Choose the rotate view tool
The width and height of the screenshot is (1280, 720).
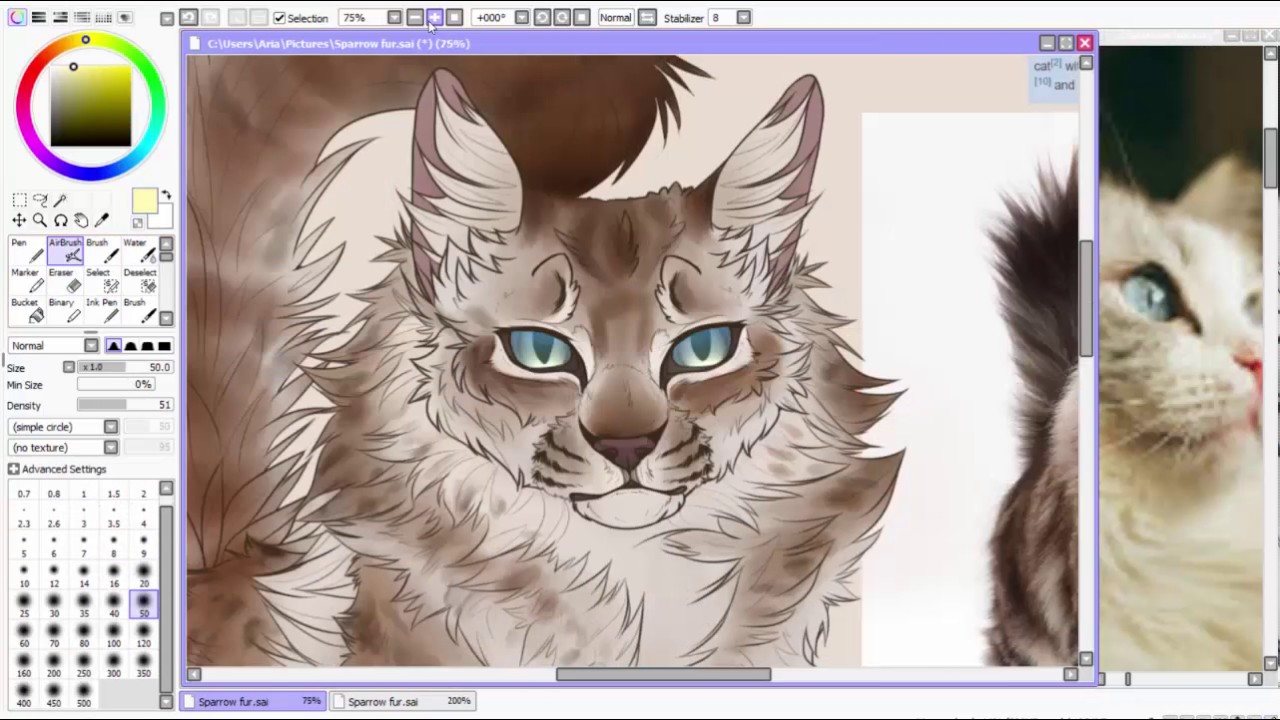60,220
